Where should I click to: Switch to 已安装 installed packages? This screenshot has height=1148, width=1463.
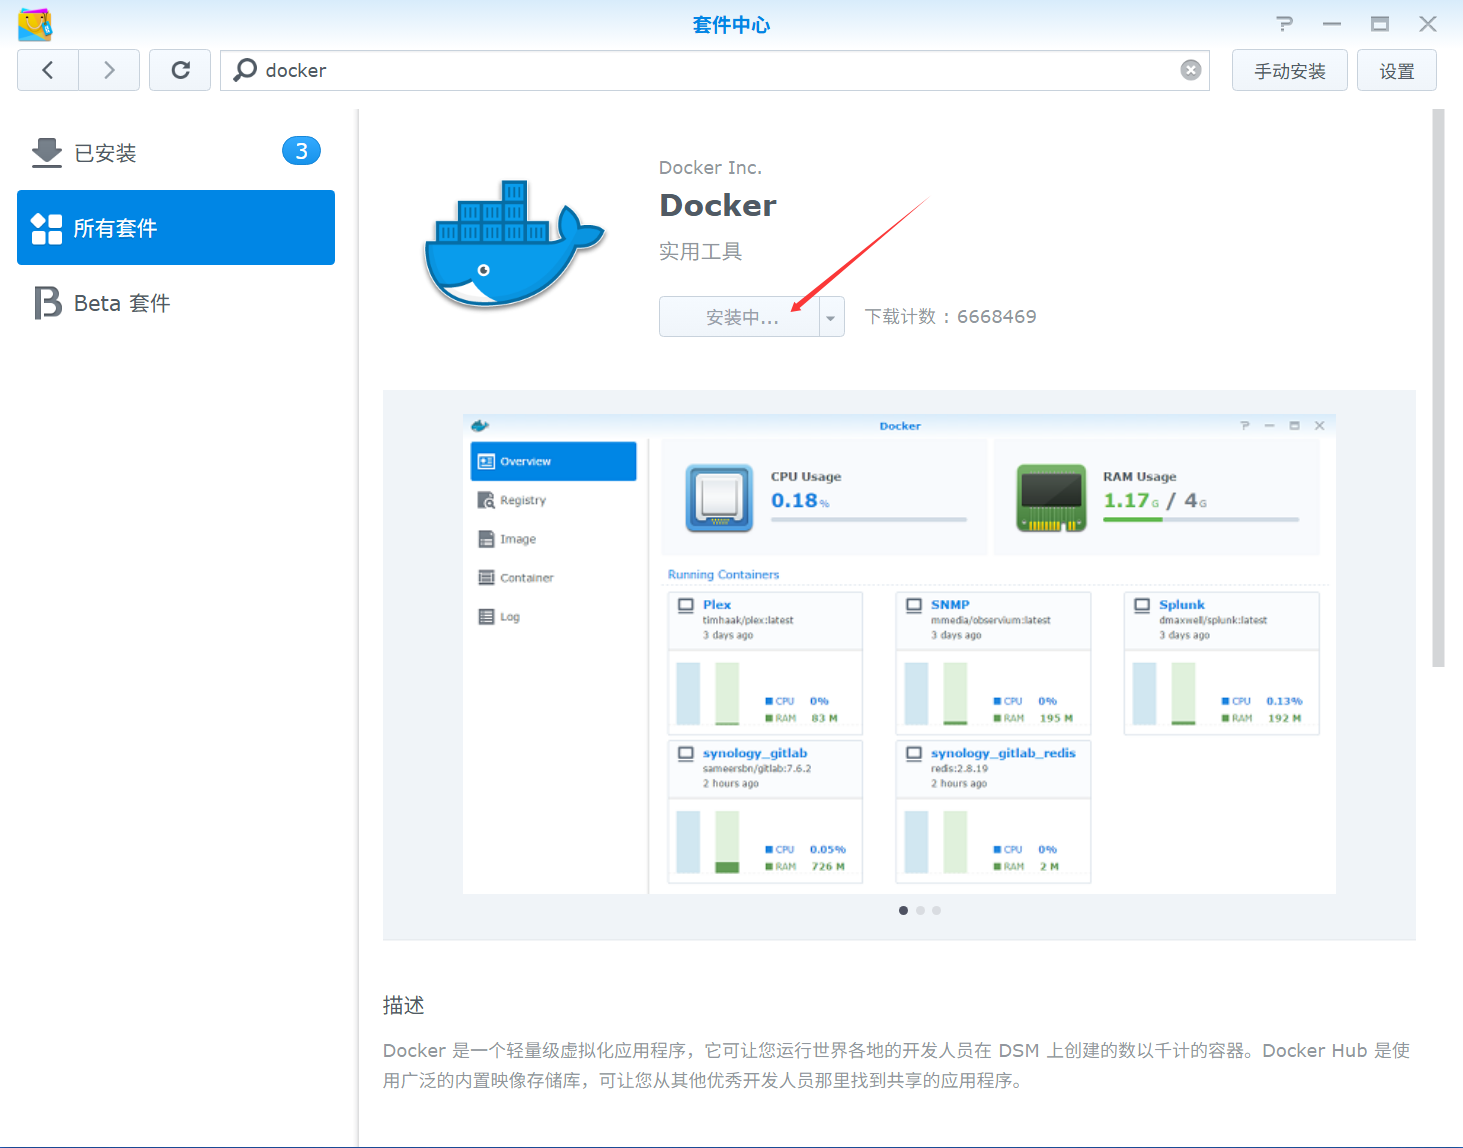(x=176, y=152)
